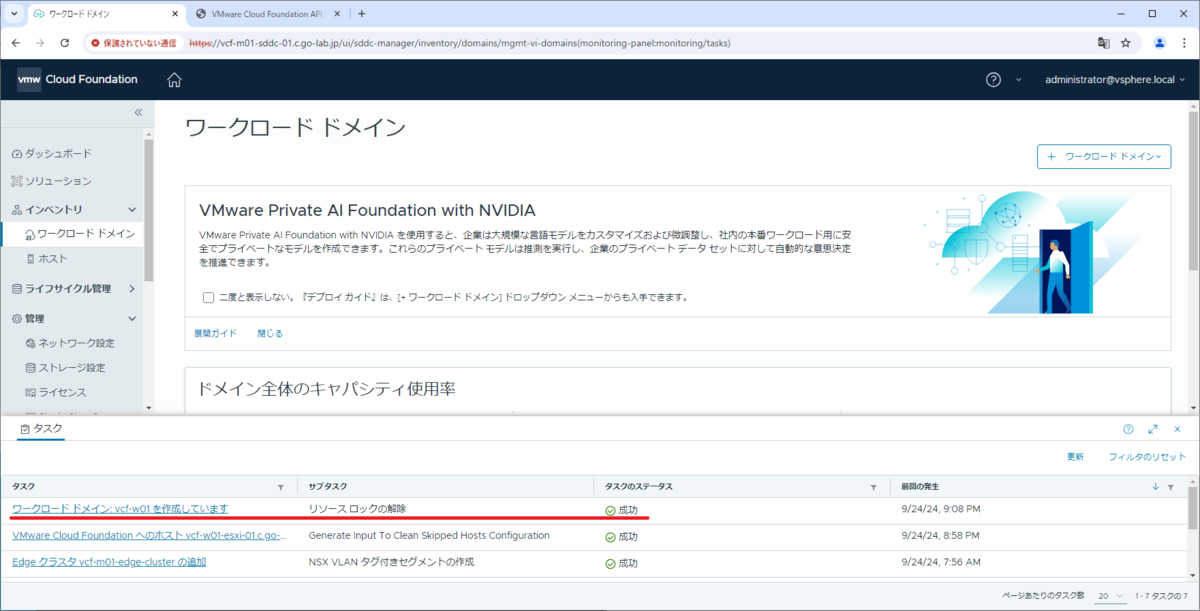Collapse the left navigation sidebar

[x=138, y=113]
